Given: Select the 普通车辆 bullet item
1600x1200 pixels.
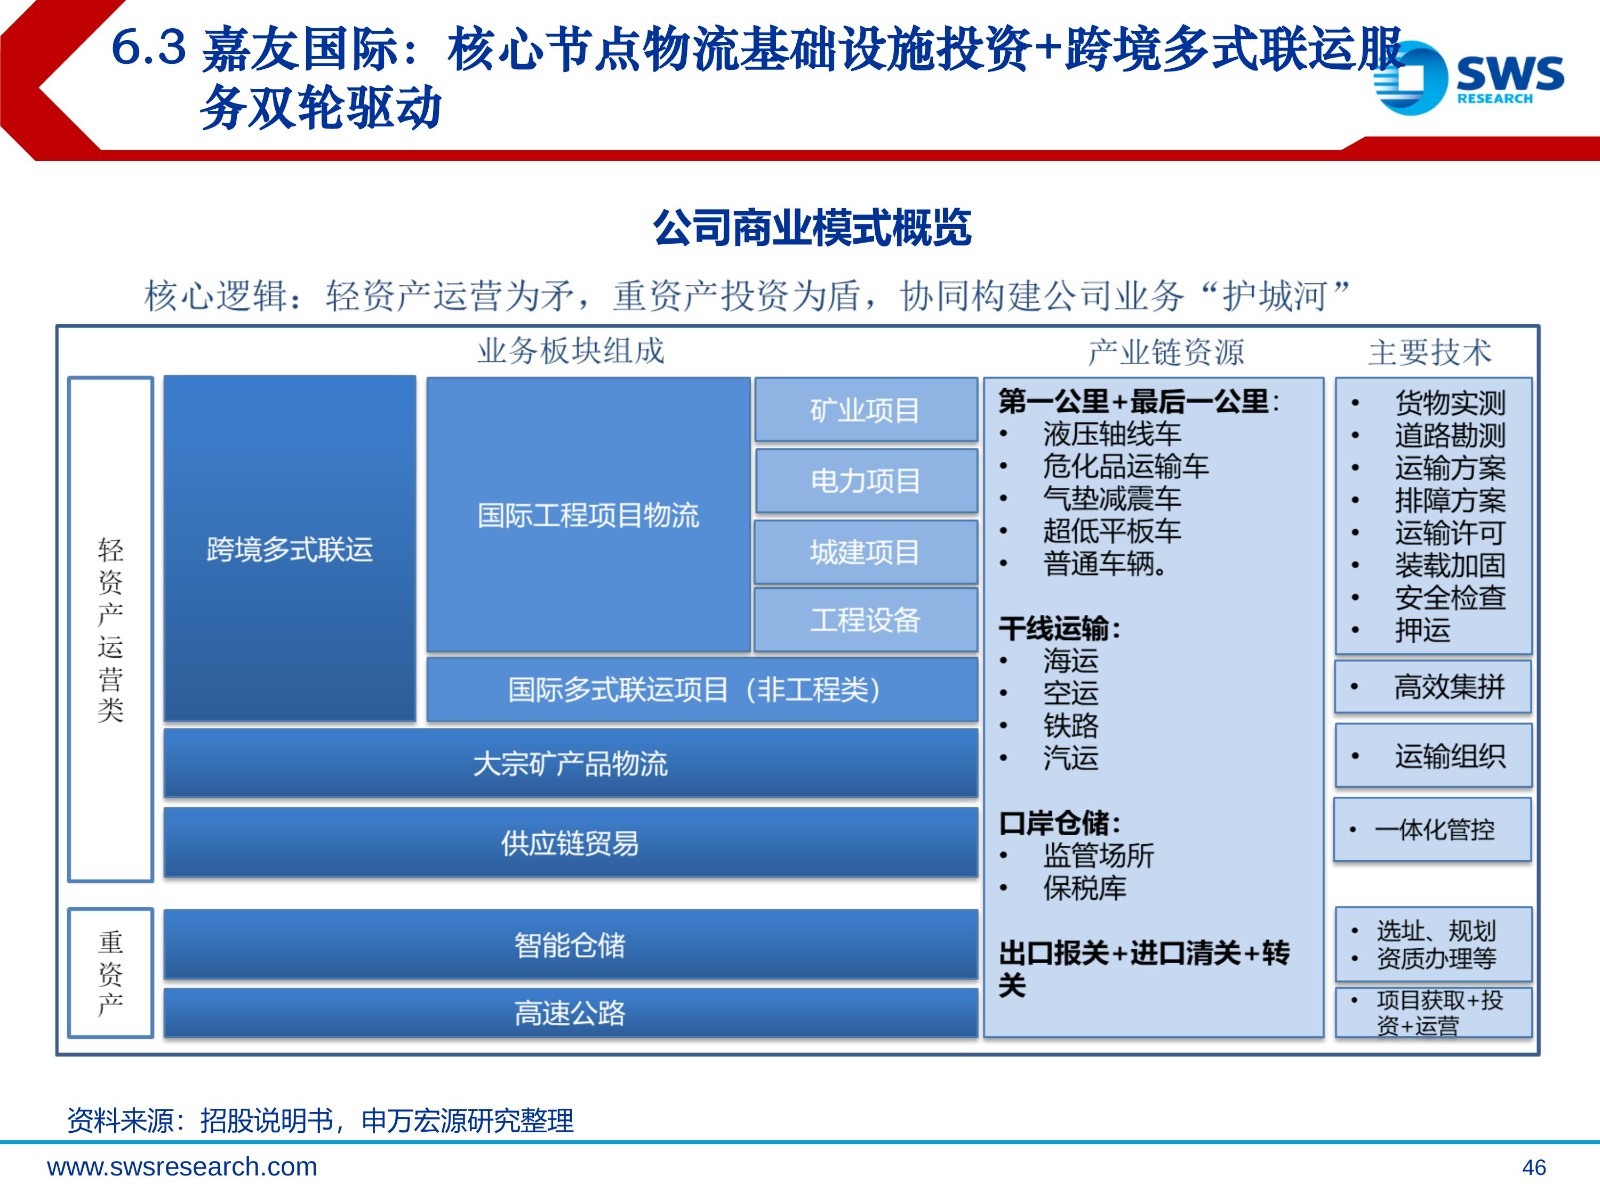Looking at the screenshot, I should point(1105,564).
